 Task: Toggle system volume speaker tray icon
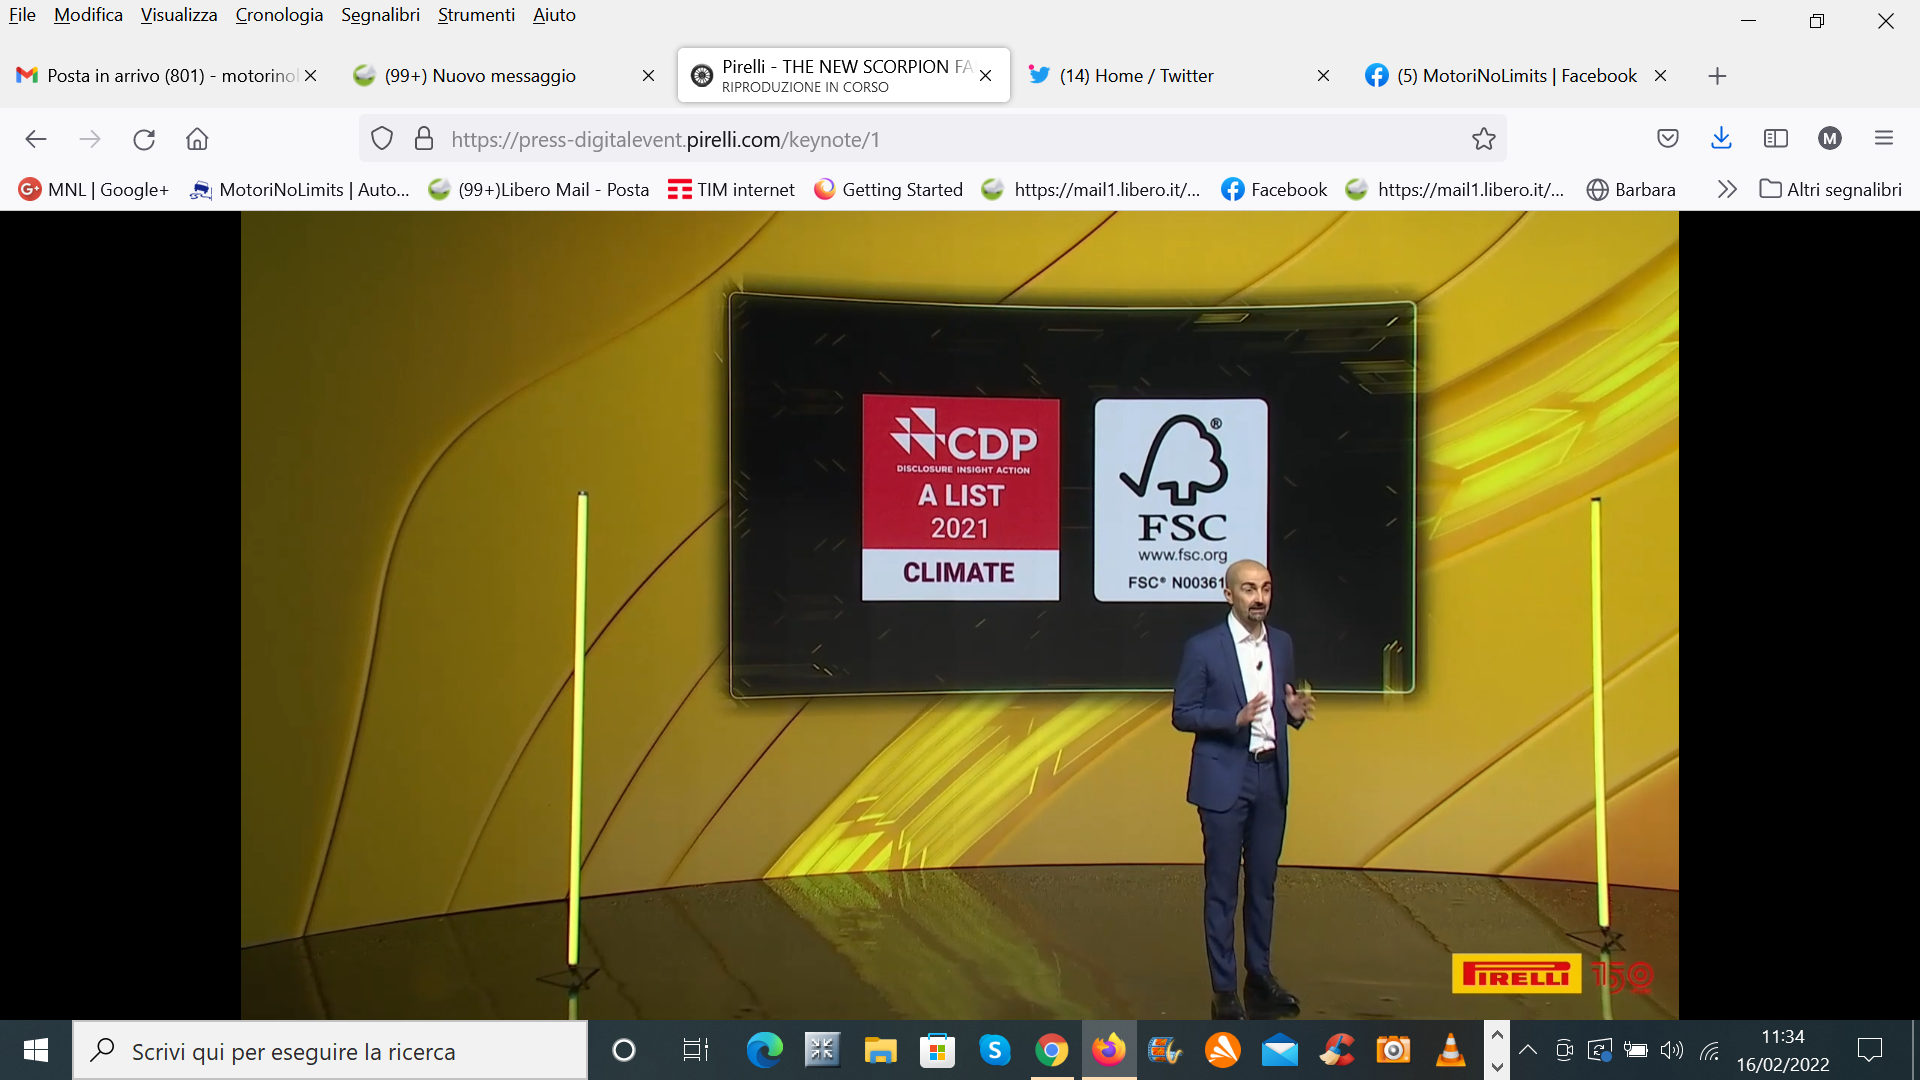tap(1671, 1050)
